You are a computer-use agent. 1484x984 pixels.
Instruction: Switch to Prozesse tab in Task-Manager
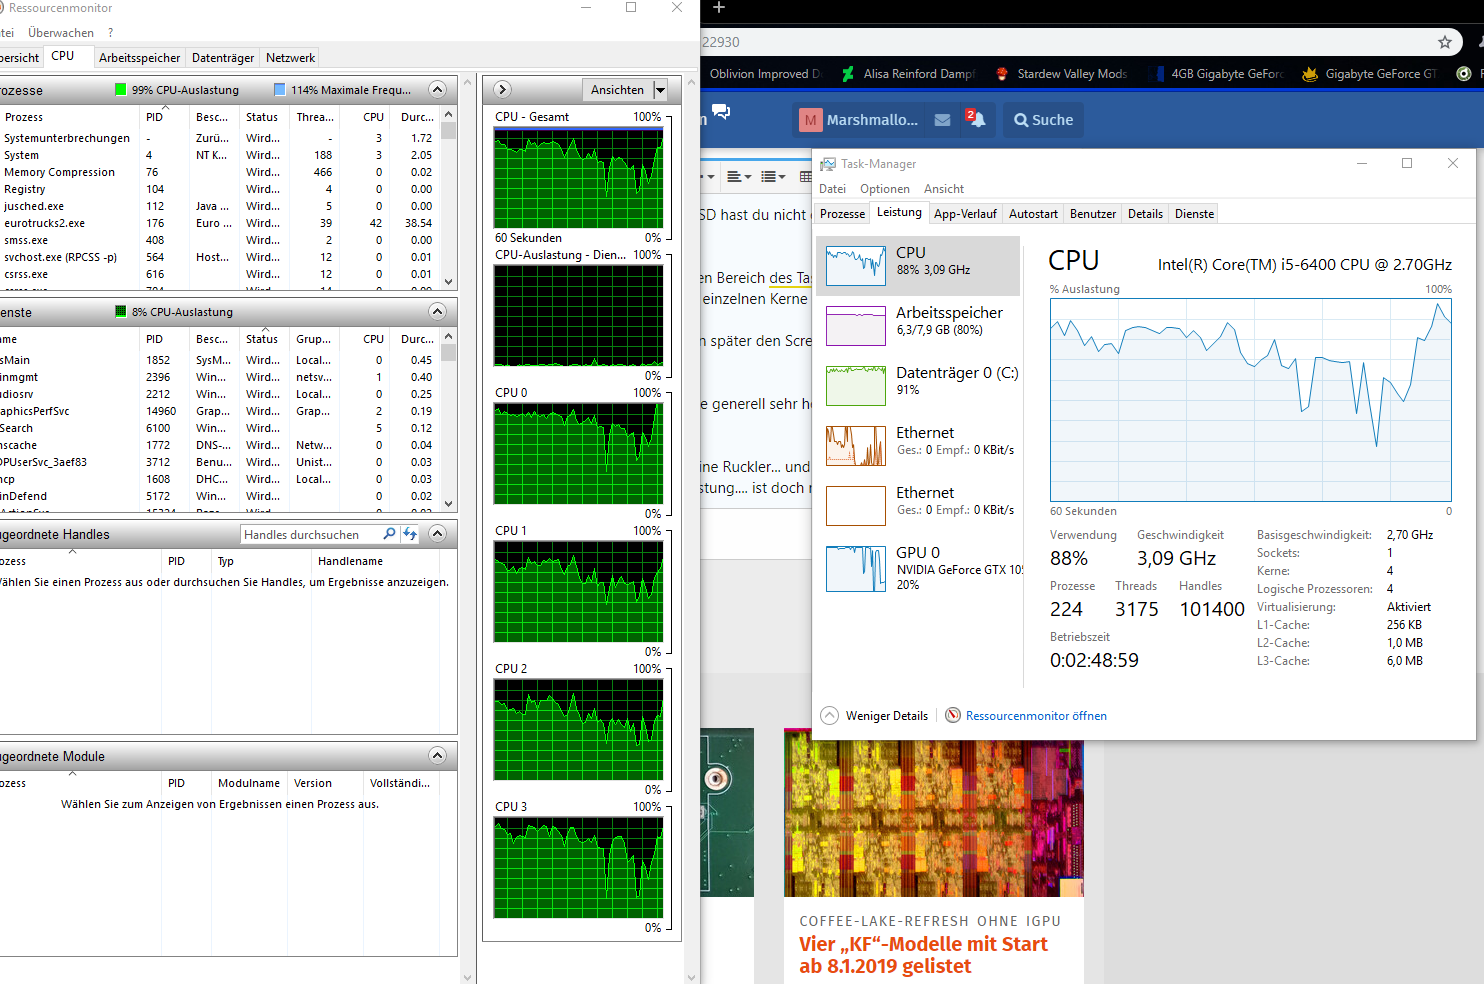842,214
